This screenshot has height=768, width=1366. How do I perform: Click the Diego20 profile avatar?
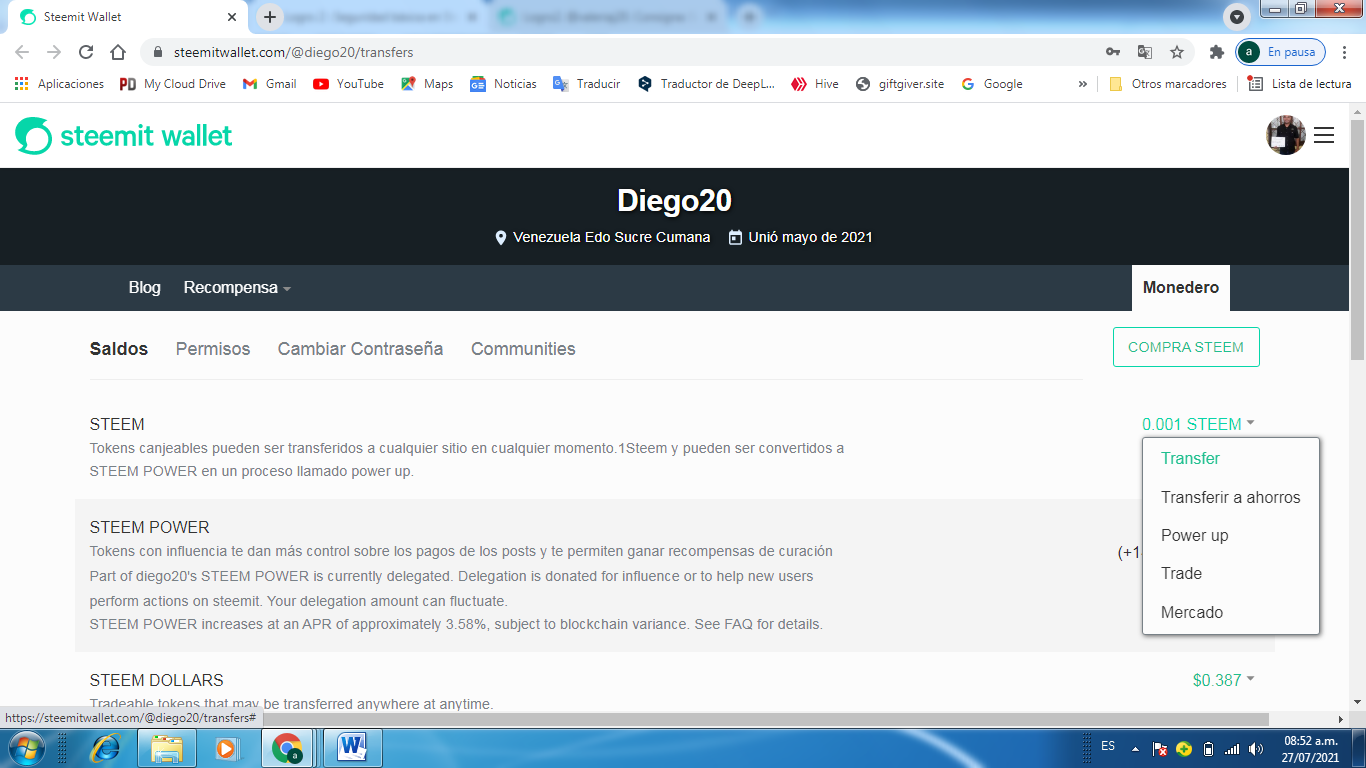coord(1286,135)
